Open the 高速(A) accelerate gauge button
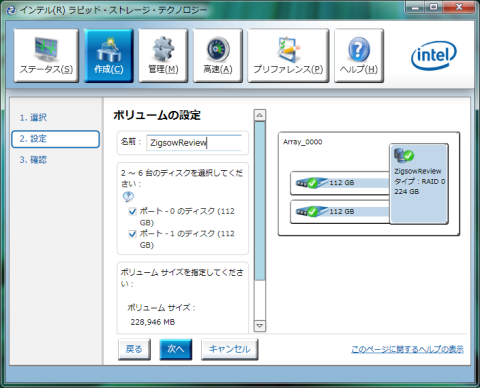The width and height of the screenshot is (480, 388). 218,55
